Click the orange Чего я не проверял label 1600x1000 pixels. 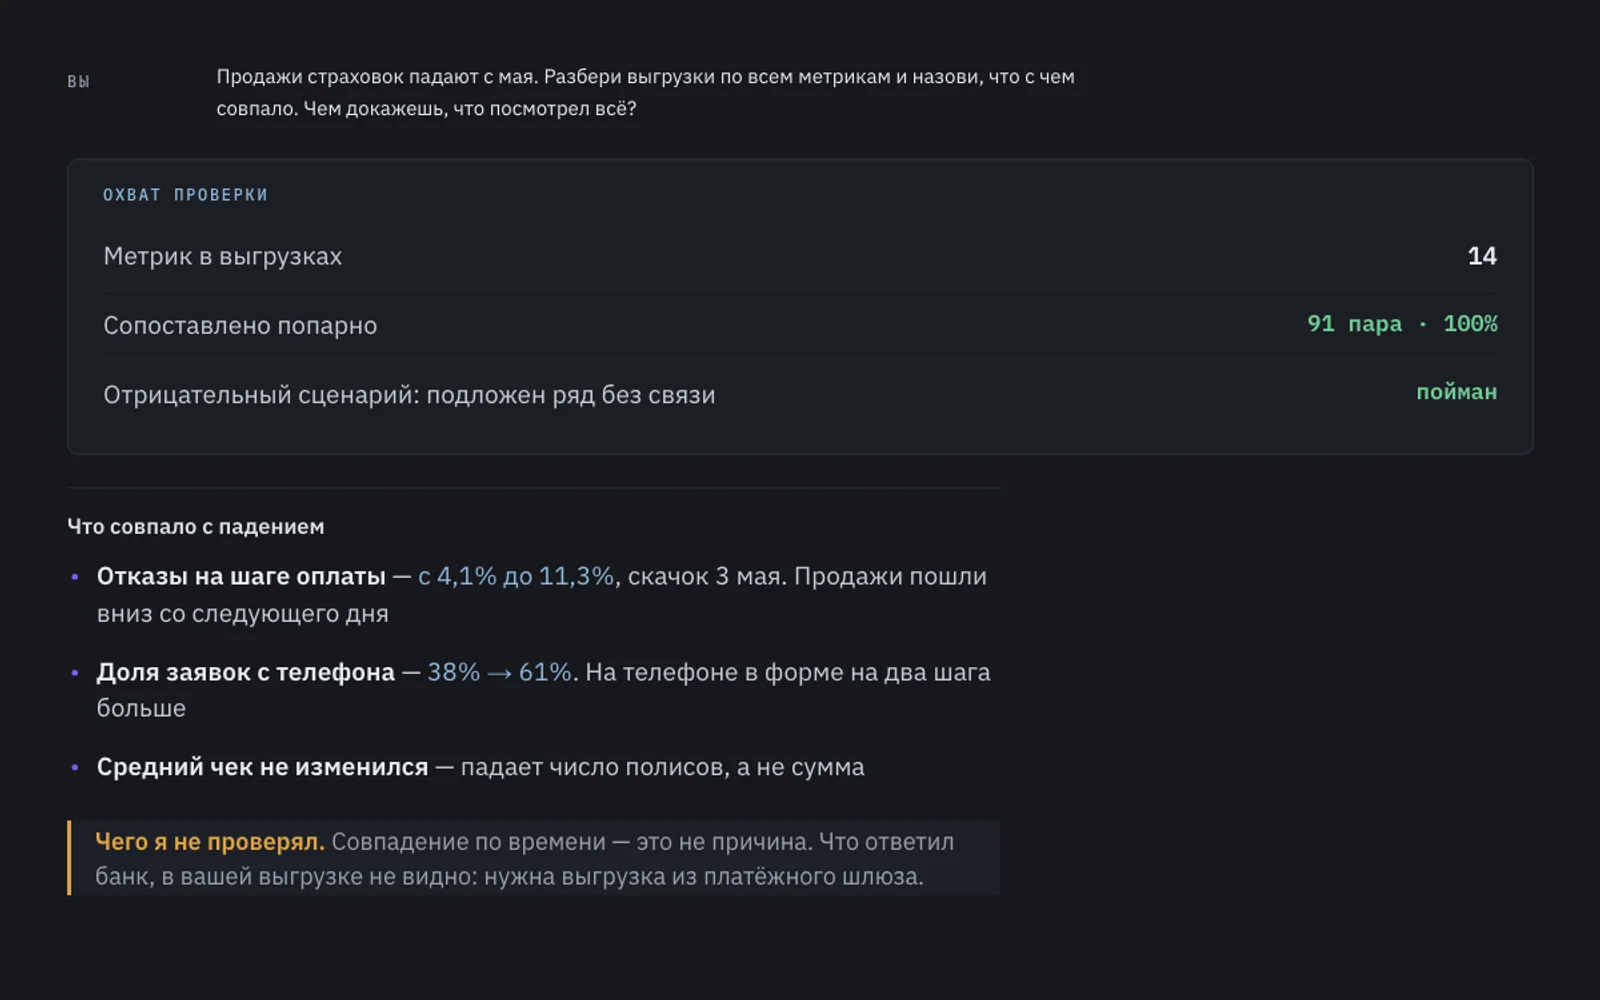[x=210, y=842]
